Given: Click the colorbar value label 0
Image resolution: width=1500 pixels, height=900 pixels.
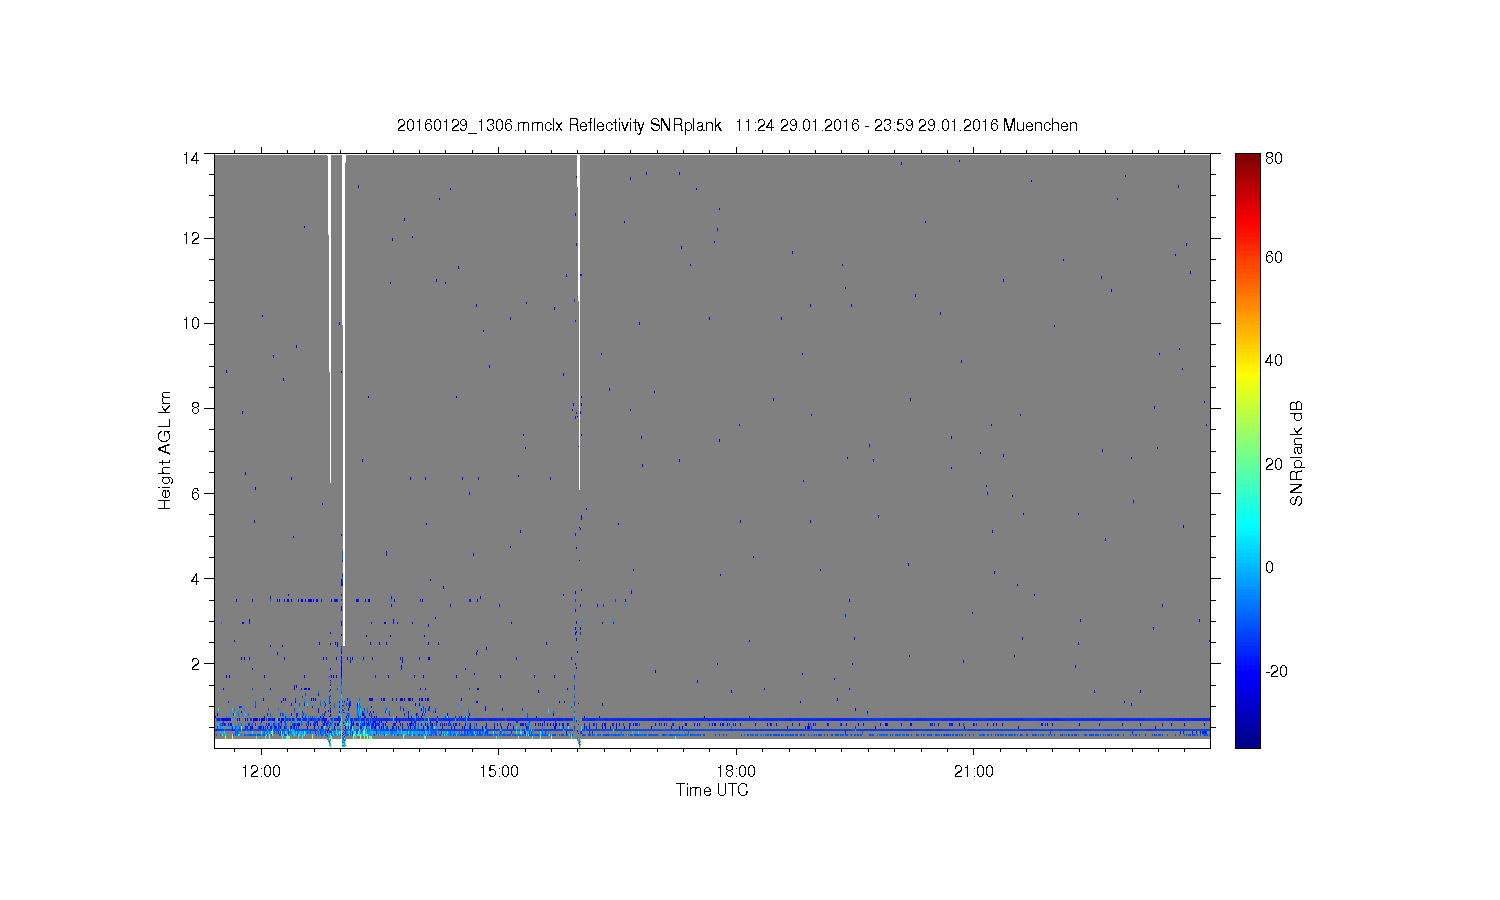Looking at the screenshot, I should 1270,567.
